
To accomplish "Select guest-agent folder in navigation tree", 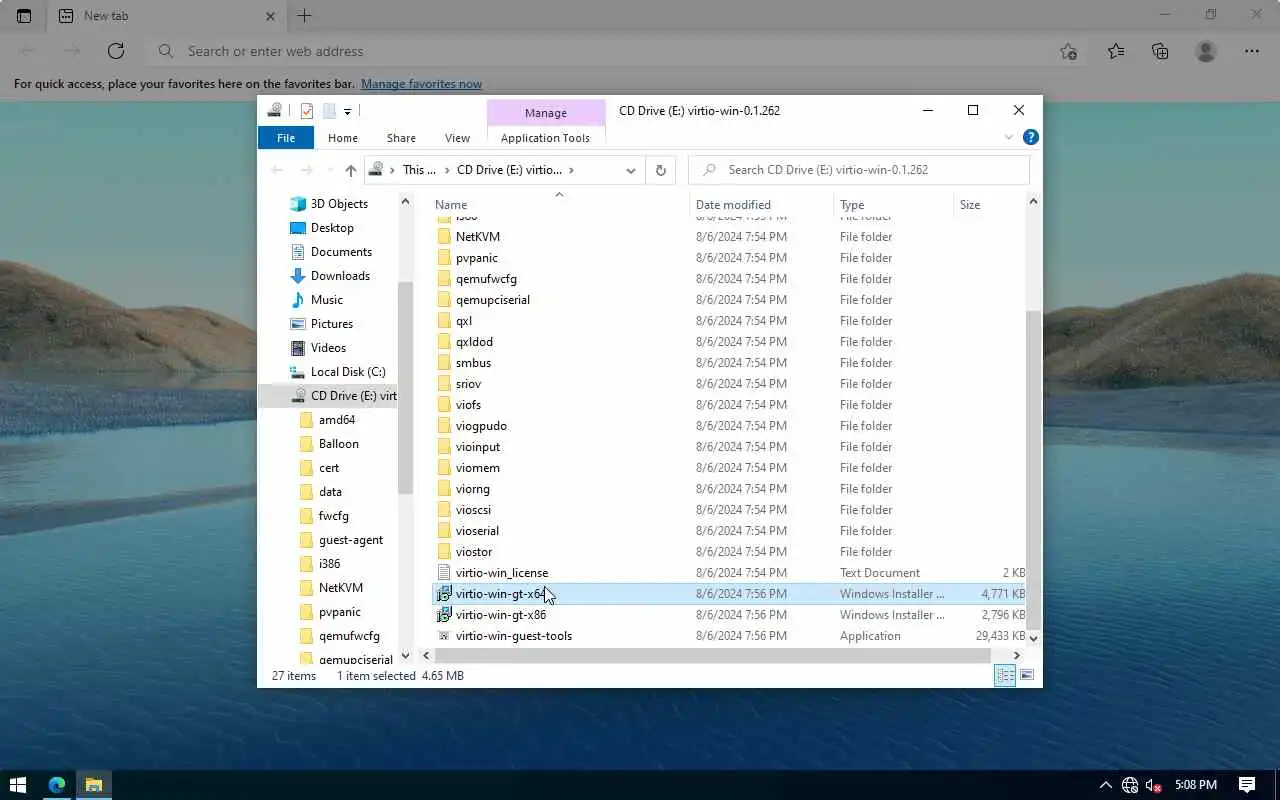I will tap(350, 540).
